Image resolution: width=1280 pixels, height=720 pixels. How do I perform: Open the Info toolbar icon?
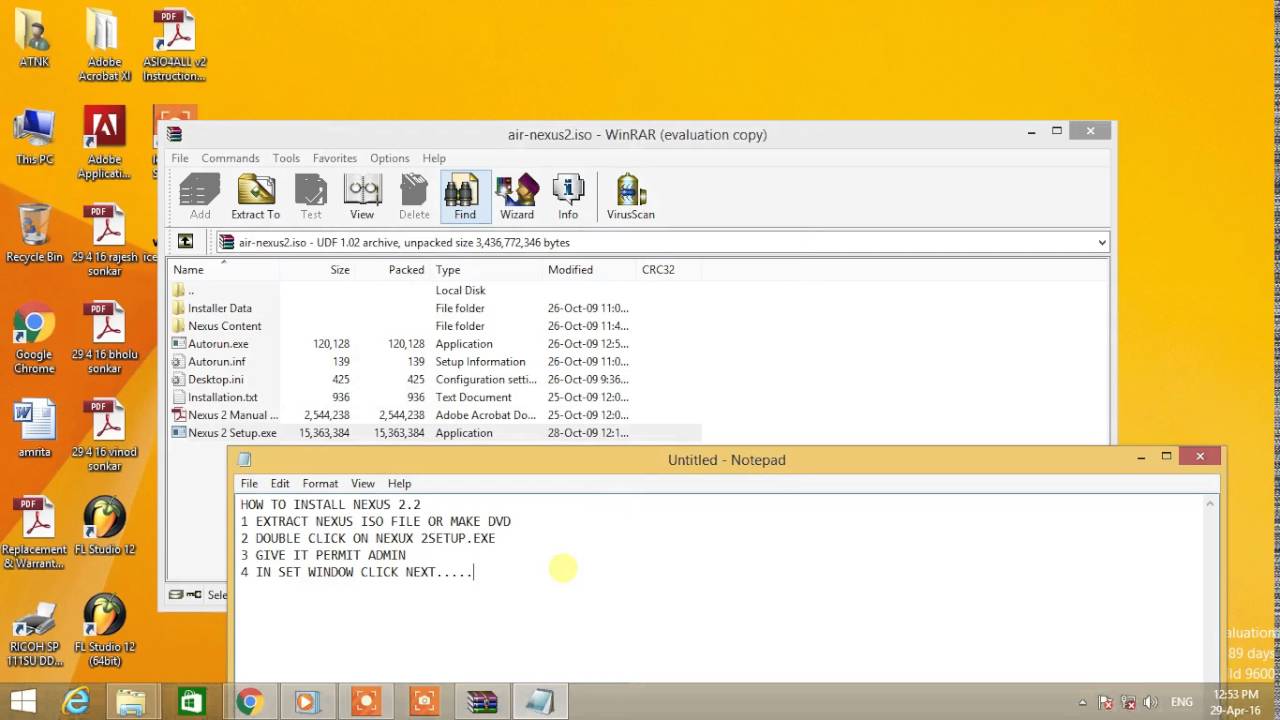568,197
